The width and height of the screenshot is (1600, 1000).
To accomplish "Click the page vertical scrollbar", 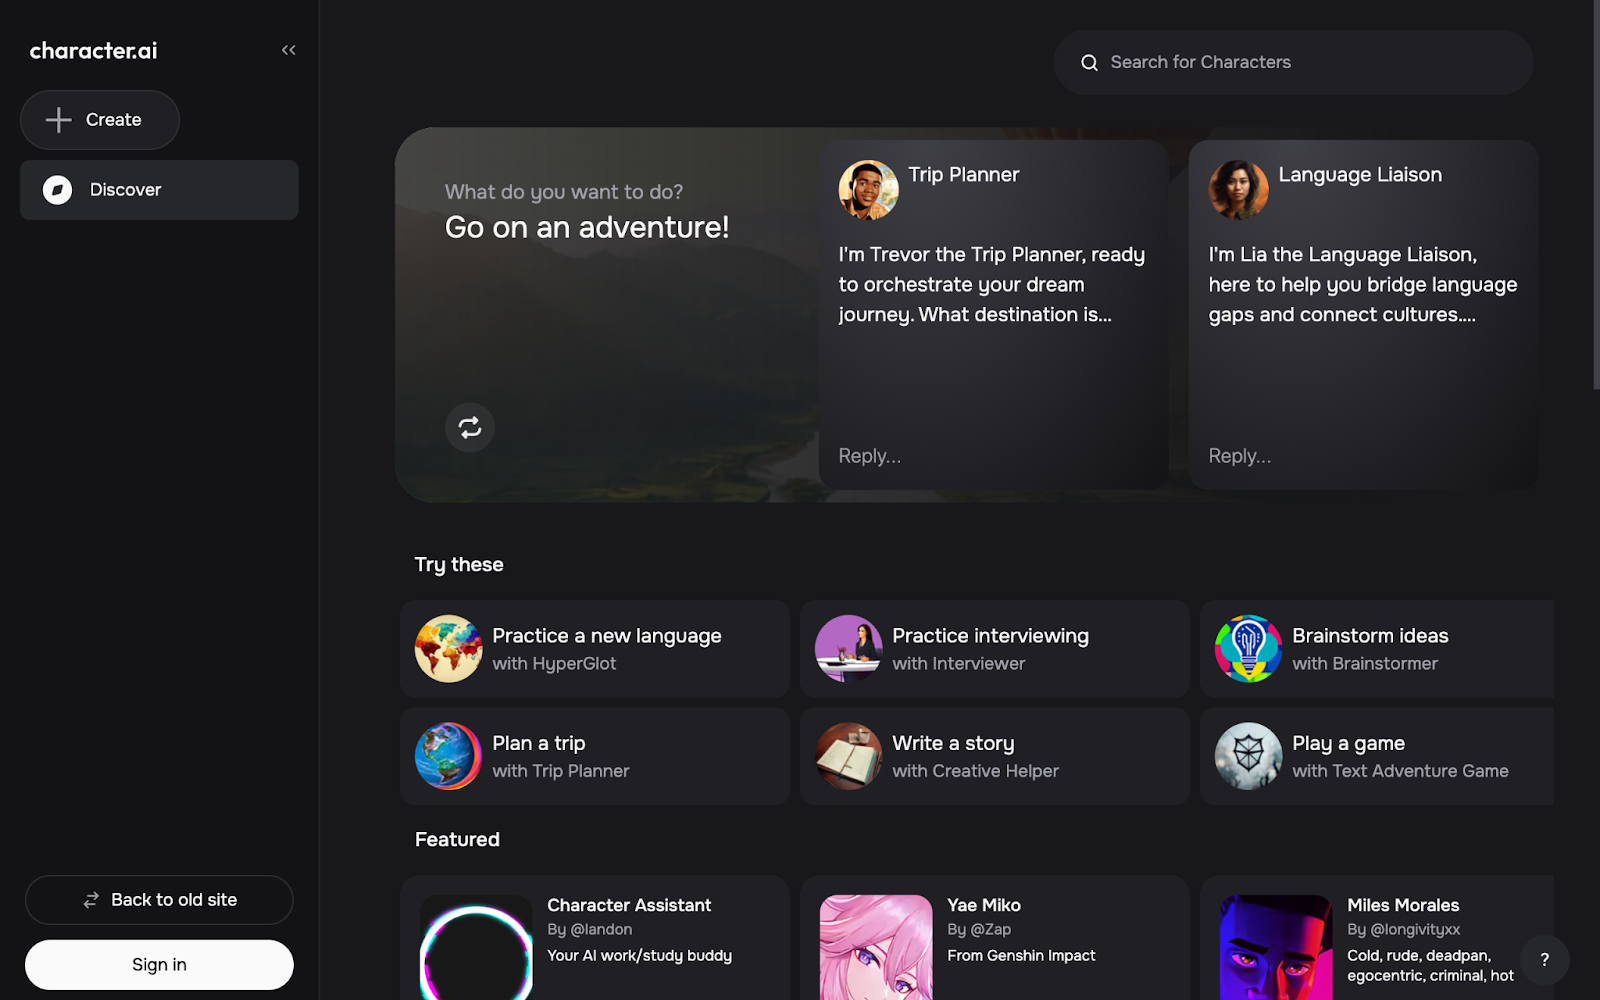I will [x=1596, y=195].
